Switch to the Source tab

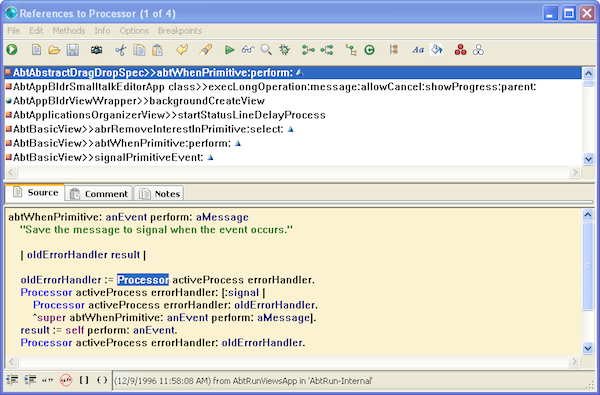35,193
